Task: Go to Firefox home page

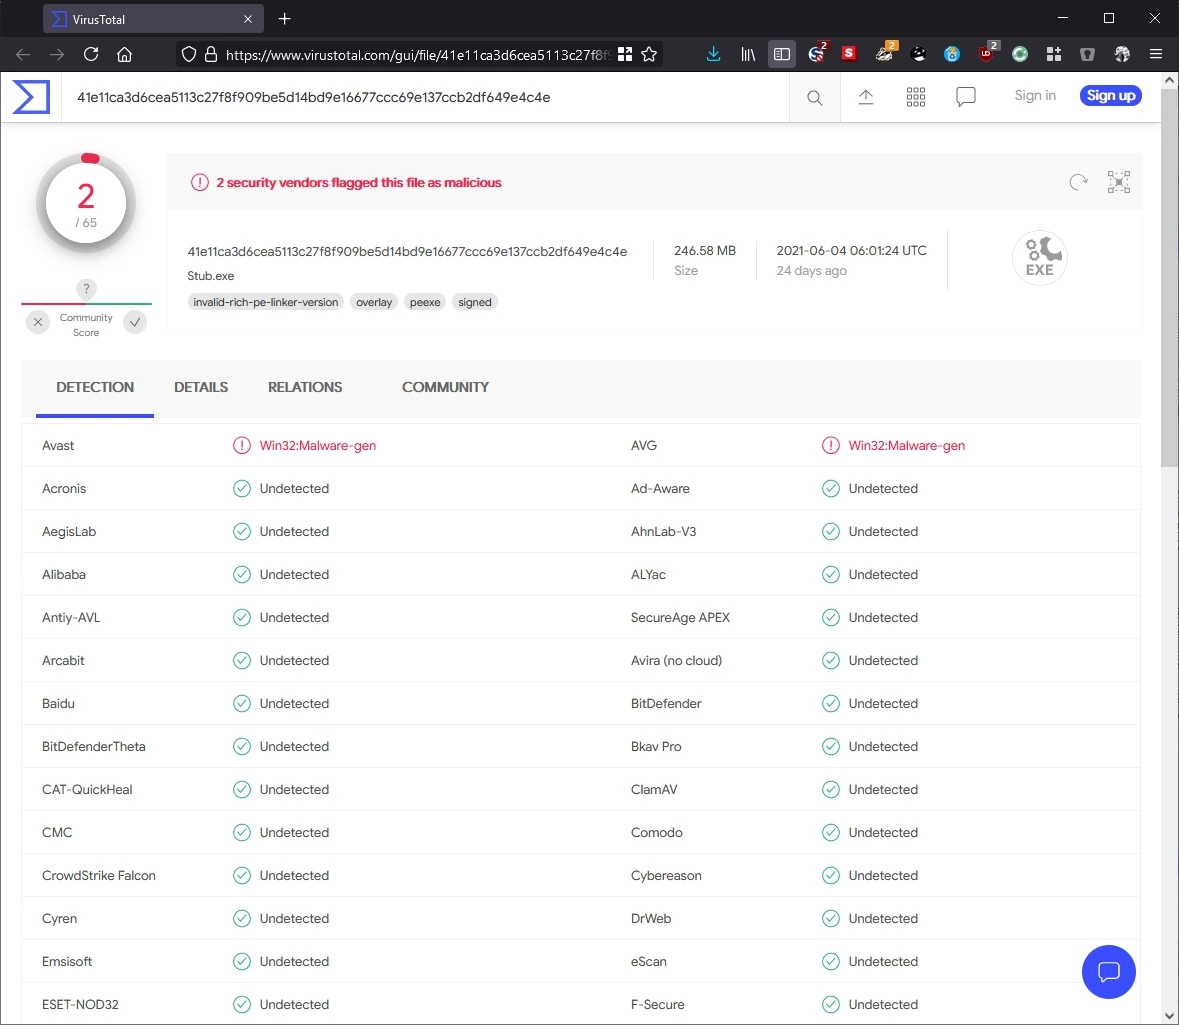Action: (125, 54)
